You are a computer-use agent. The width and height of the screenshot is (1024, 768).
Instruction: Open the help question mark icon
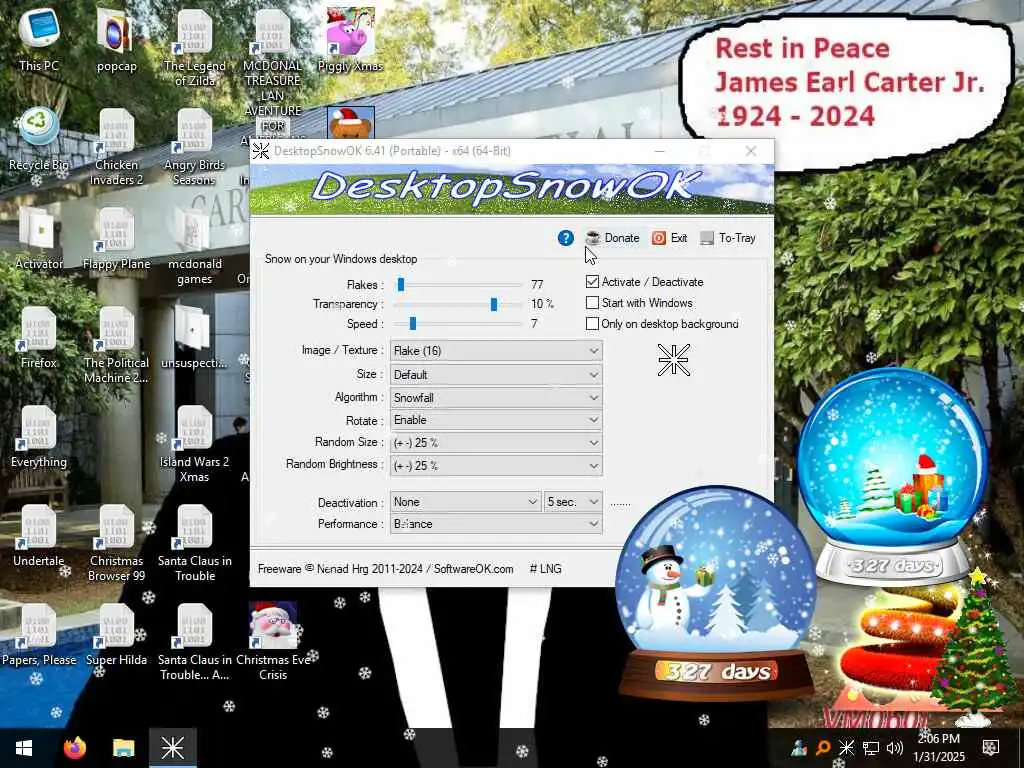tap(566, 238)
